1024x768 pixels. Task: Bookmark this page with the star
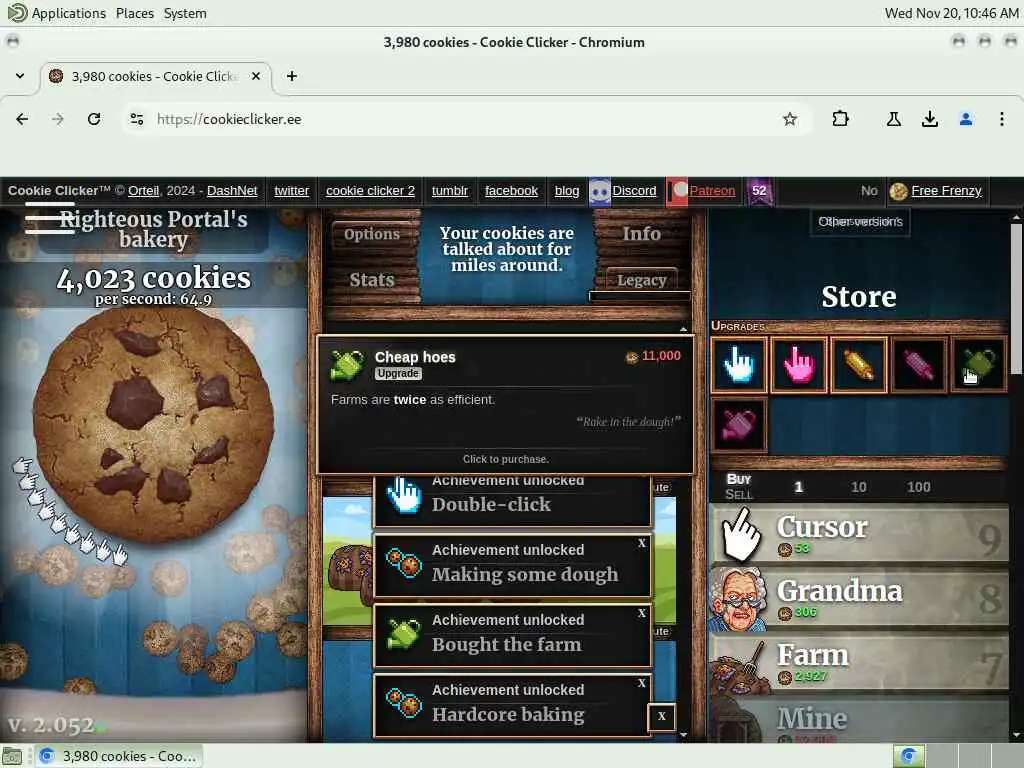pos(790,119)
